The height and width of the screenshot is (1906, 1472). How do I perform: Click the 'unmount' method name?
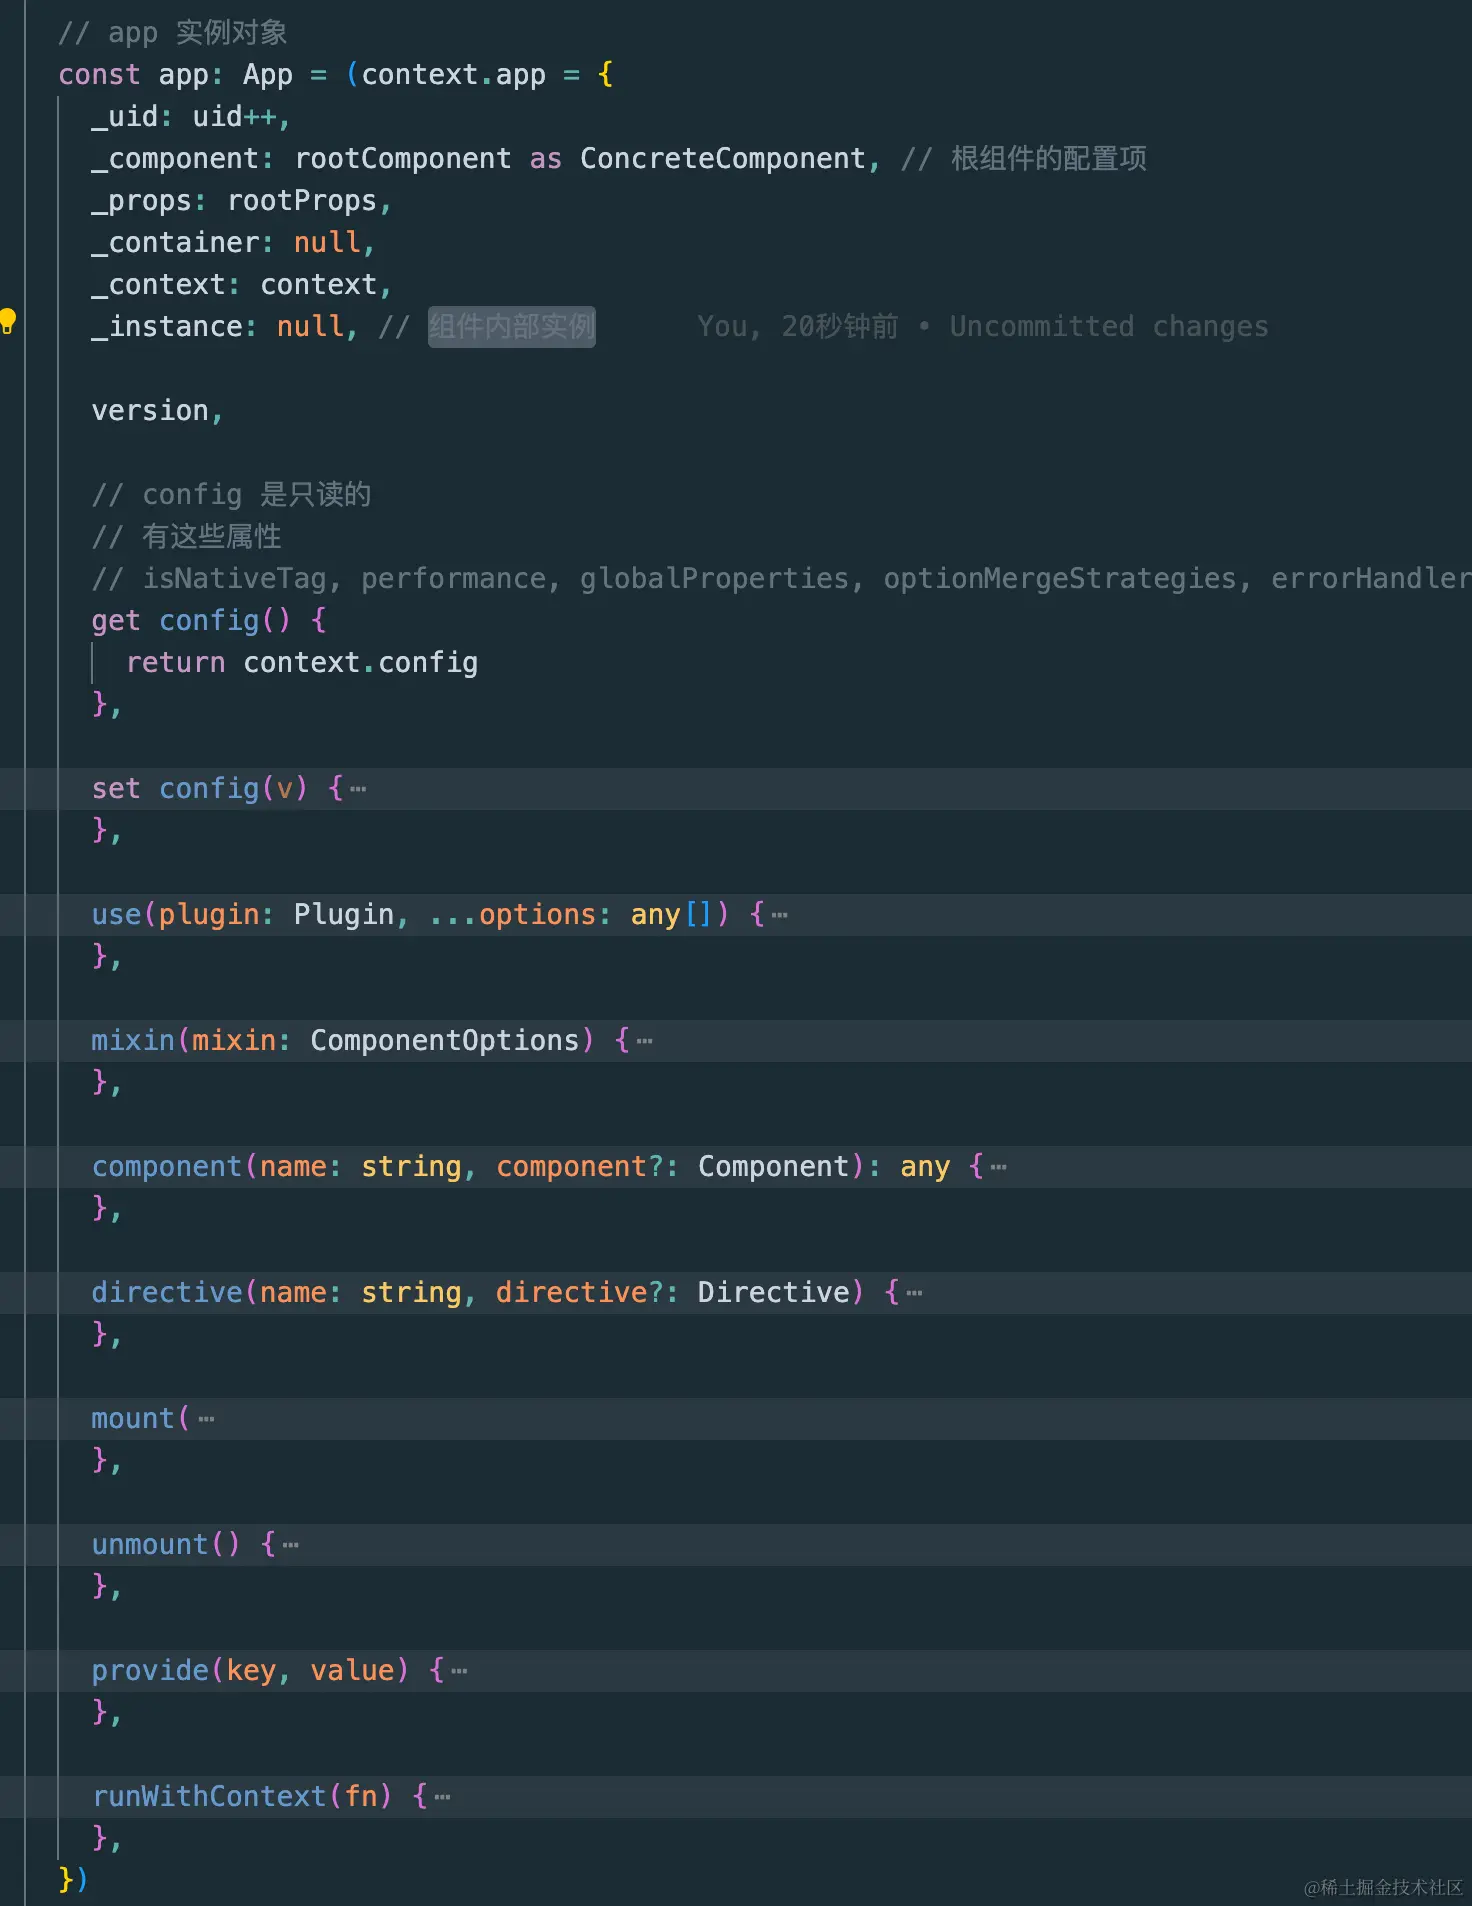[x=150, y=1545]
